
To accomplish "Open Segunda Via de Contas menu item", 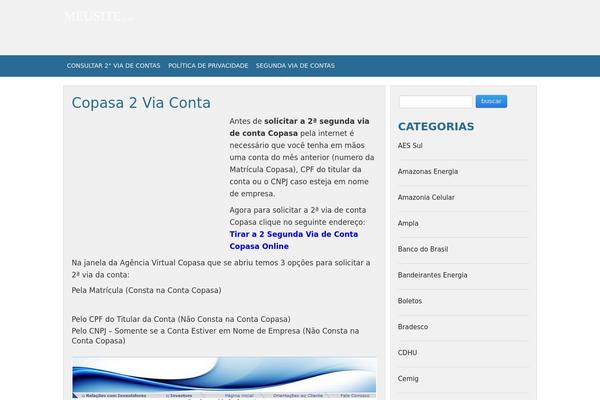I will 295,66.
